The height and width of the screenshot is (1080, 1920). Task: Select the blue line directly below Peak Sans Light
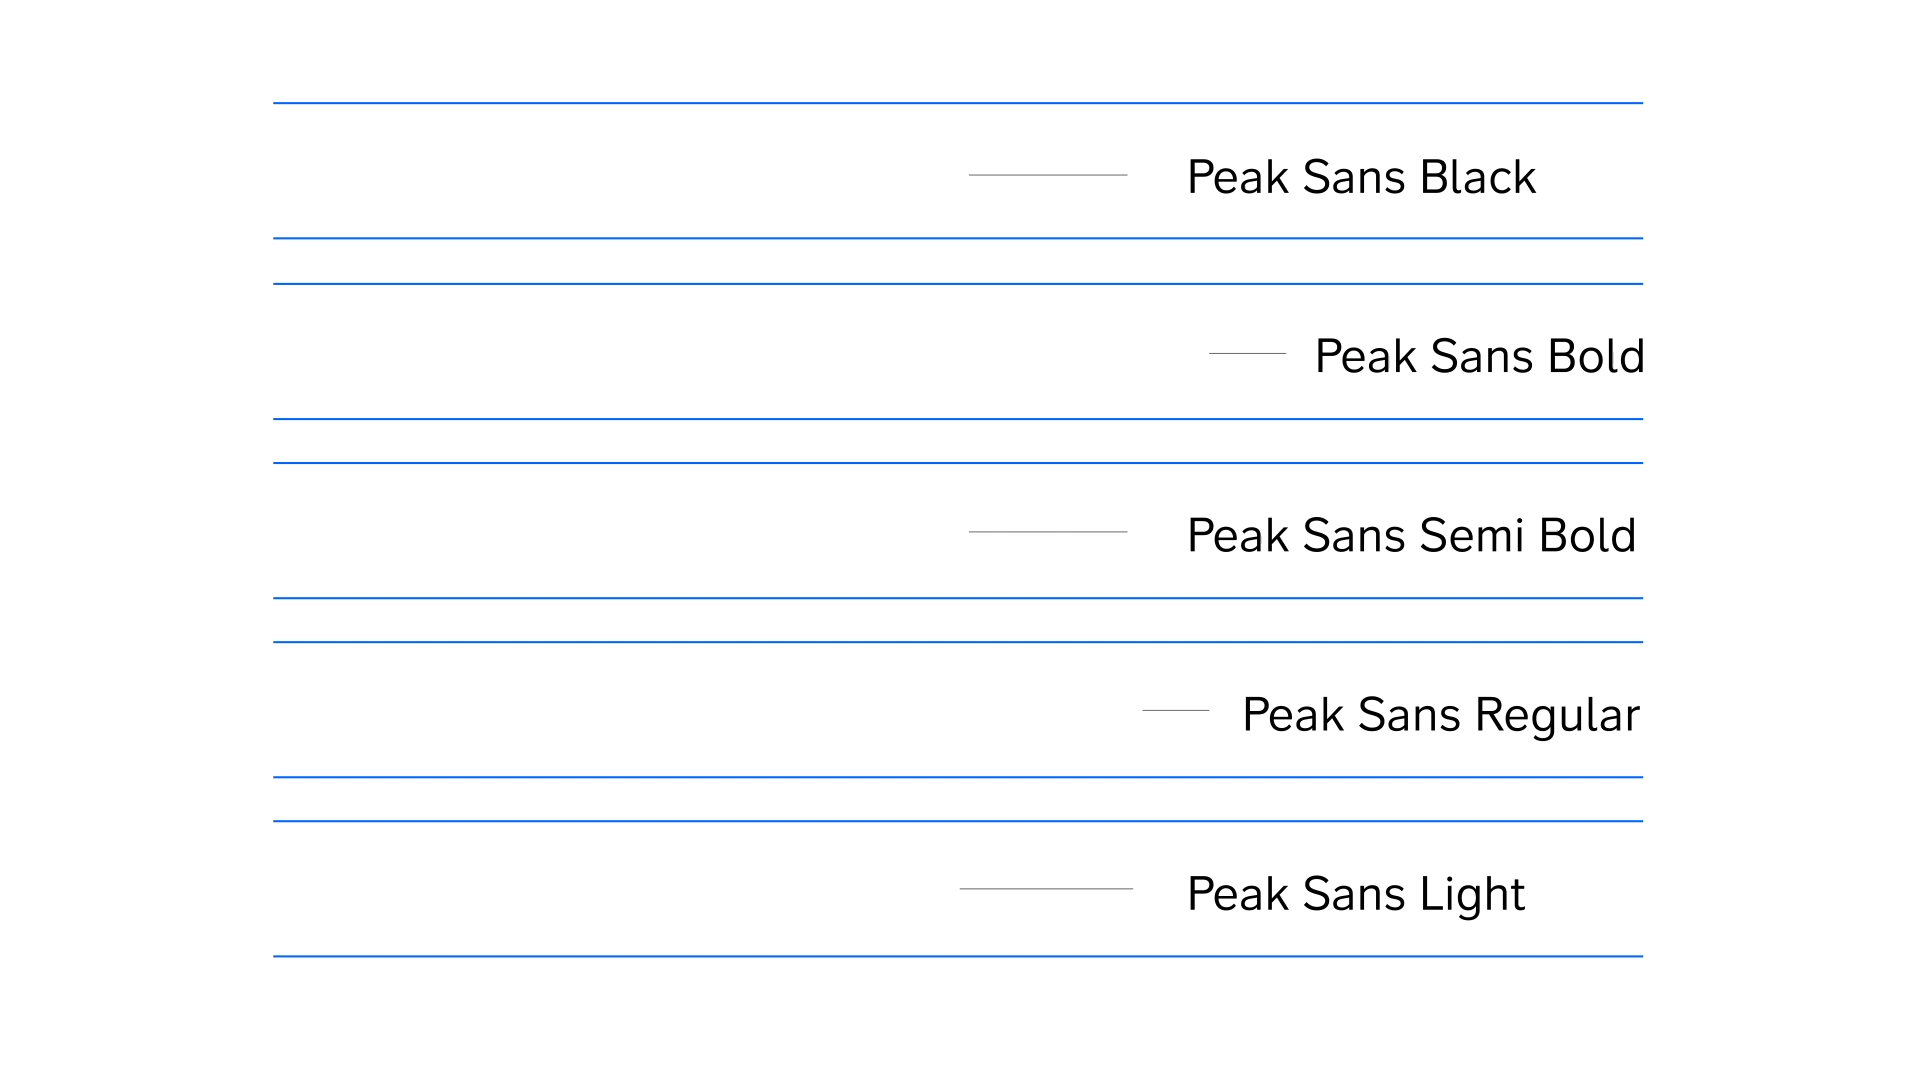958,957
